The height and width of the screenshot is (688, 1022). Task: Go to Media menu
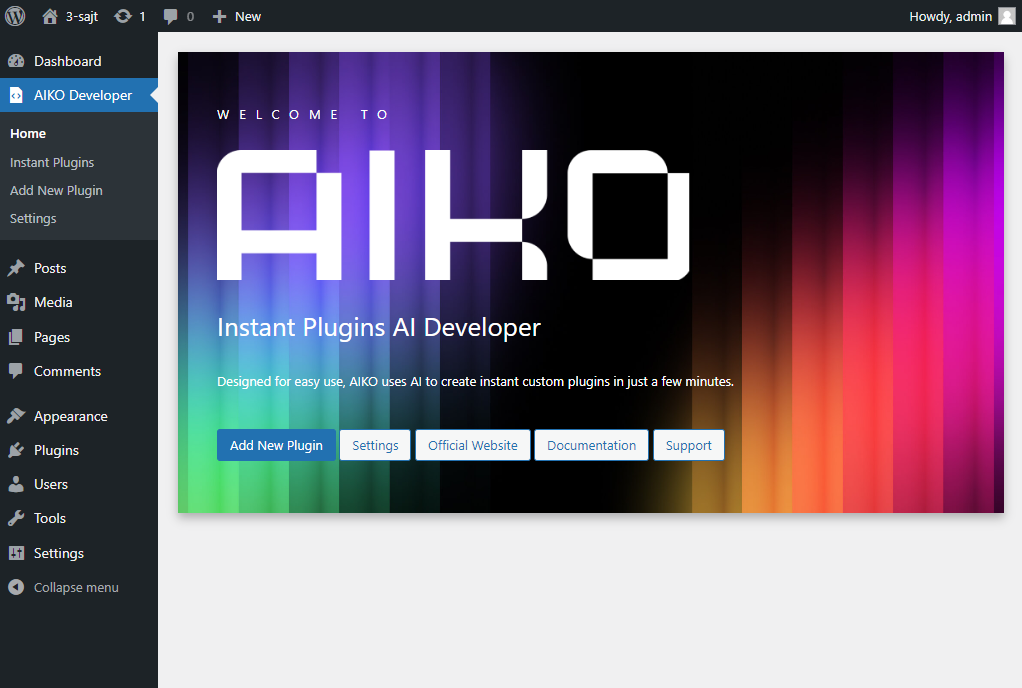tap(53, 302)
